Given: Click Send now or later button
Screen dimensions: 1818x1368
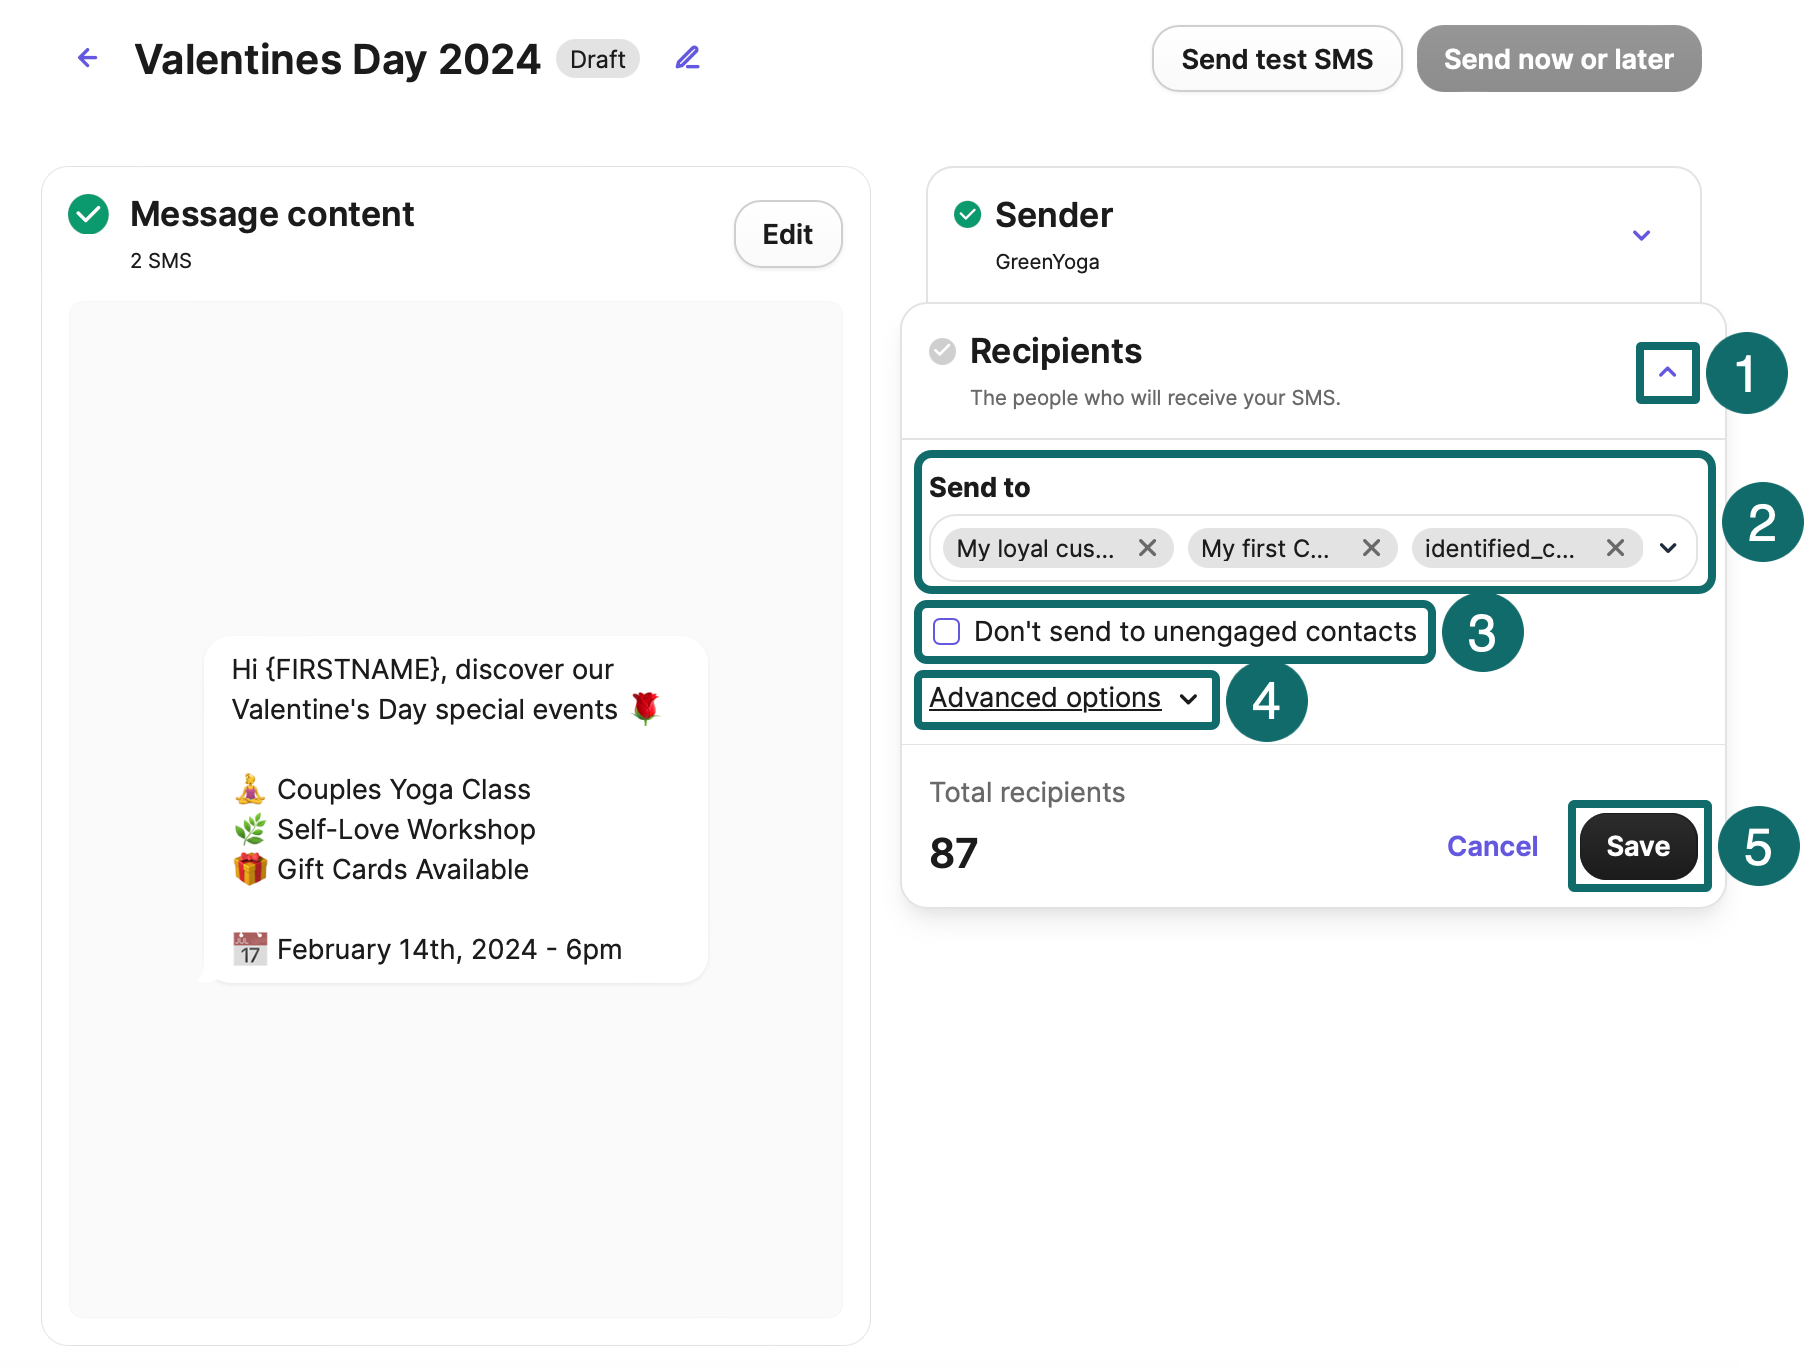Looking at the screenshot, I should 1558,59.
